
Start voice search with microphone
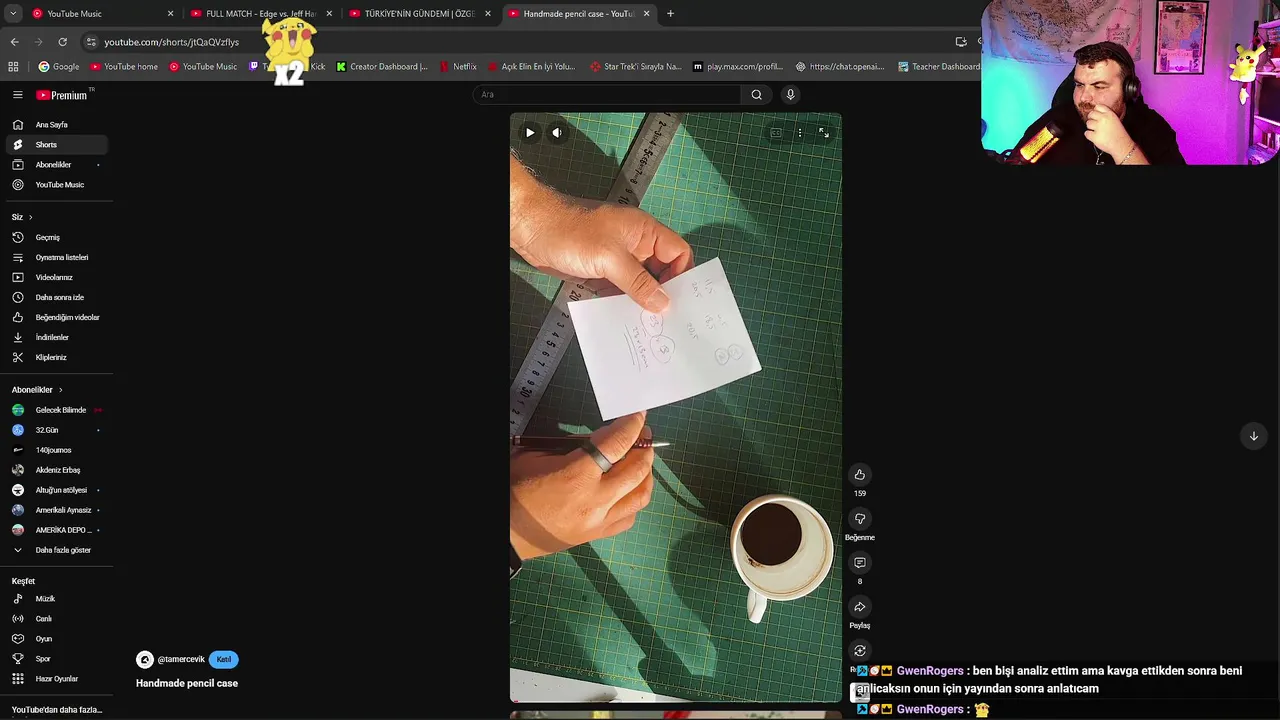tap(790, 95)
